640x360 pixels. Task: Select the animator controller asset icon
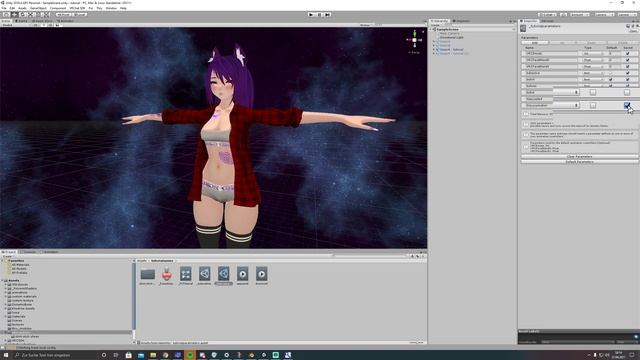click(x=186, y=274)
